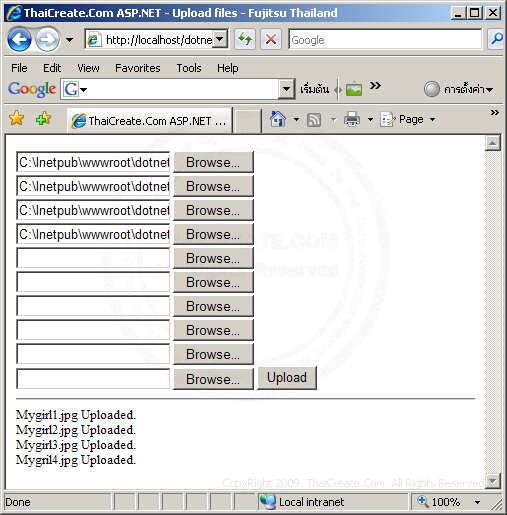The height and width of the screenshot is (515, 507).
Task: Click the page icon in address bar
Action: (x=94, y=40)
